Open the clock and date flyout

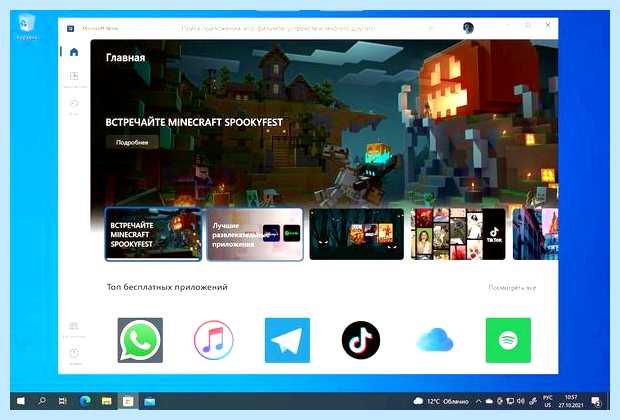point(571,401)
